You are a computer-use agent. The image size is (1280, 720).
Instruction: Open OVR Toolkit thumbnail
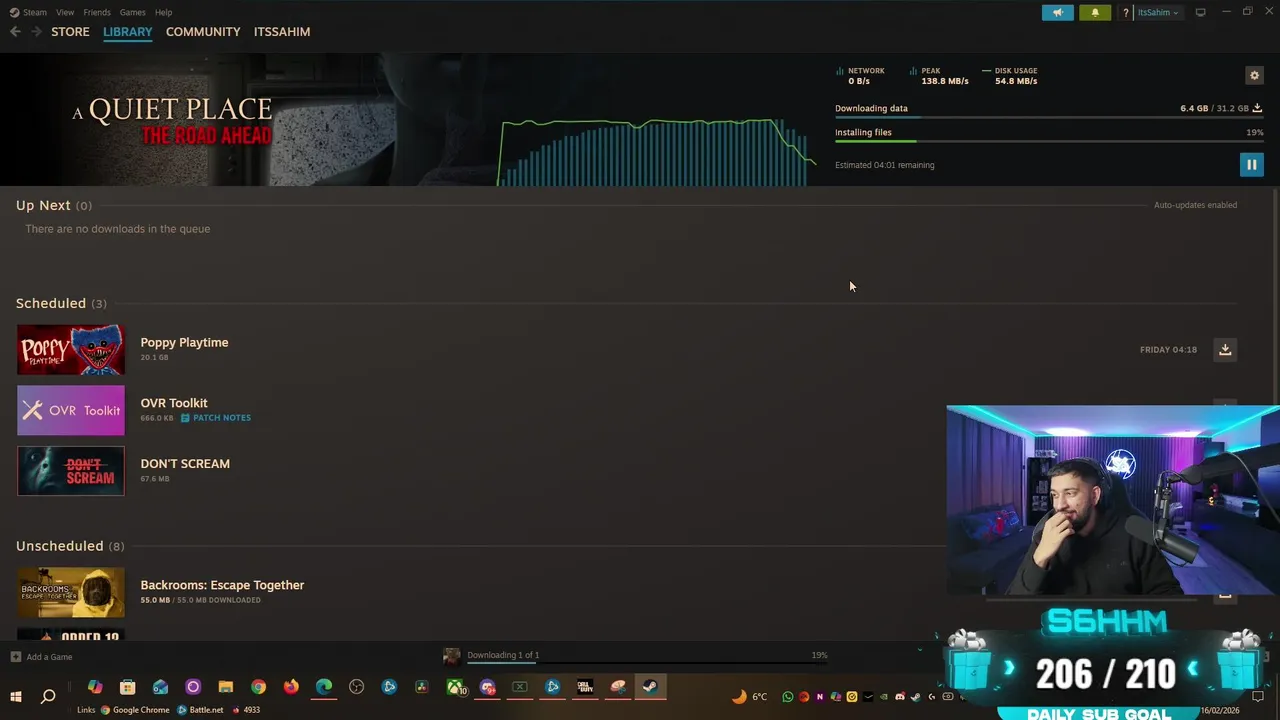[71, 410]
